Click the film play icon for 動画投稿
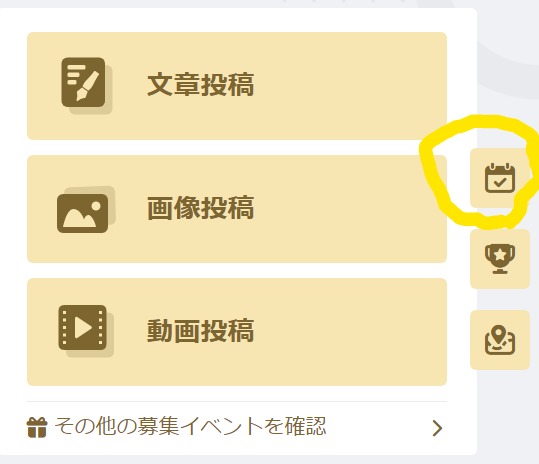The height and width of the screenshot is (464, 539). [86, 331]
